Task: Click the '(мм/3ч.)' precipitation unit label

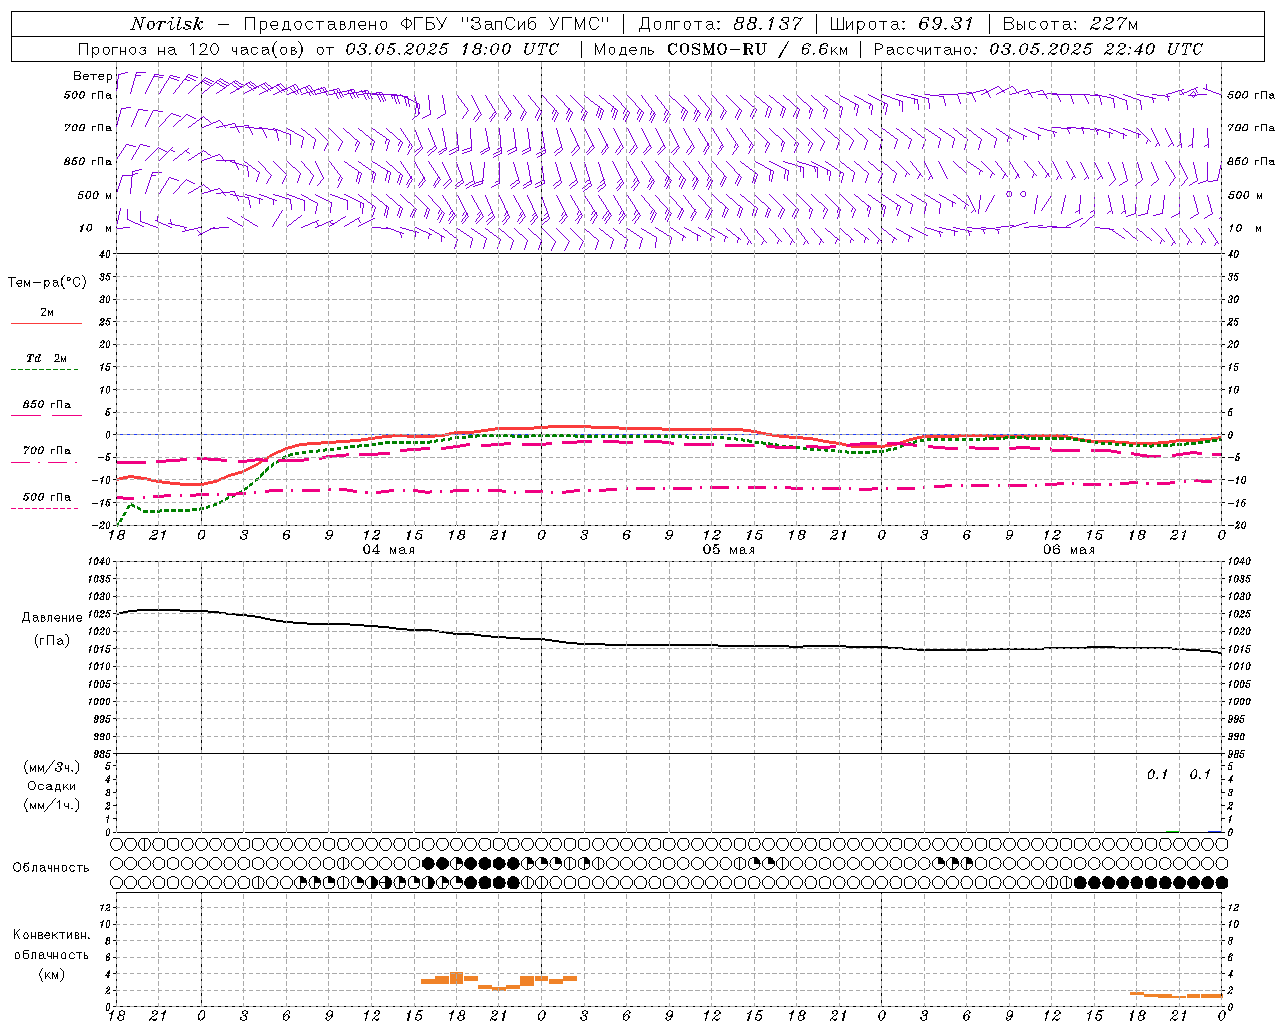Action: pyautogui.click(x=52, y=767)
